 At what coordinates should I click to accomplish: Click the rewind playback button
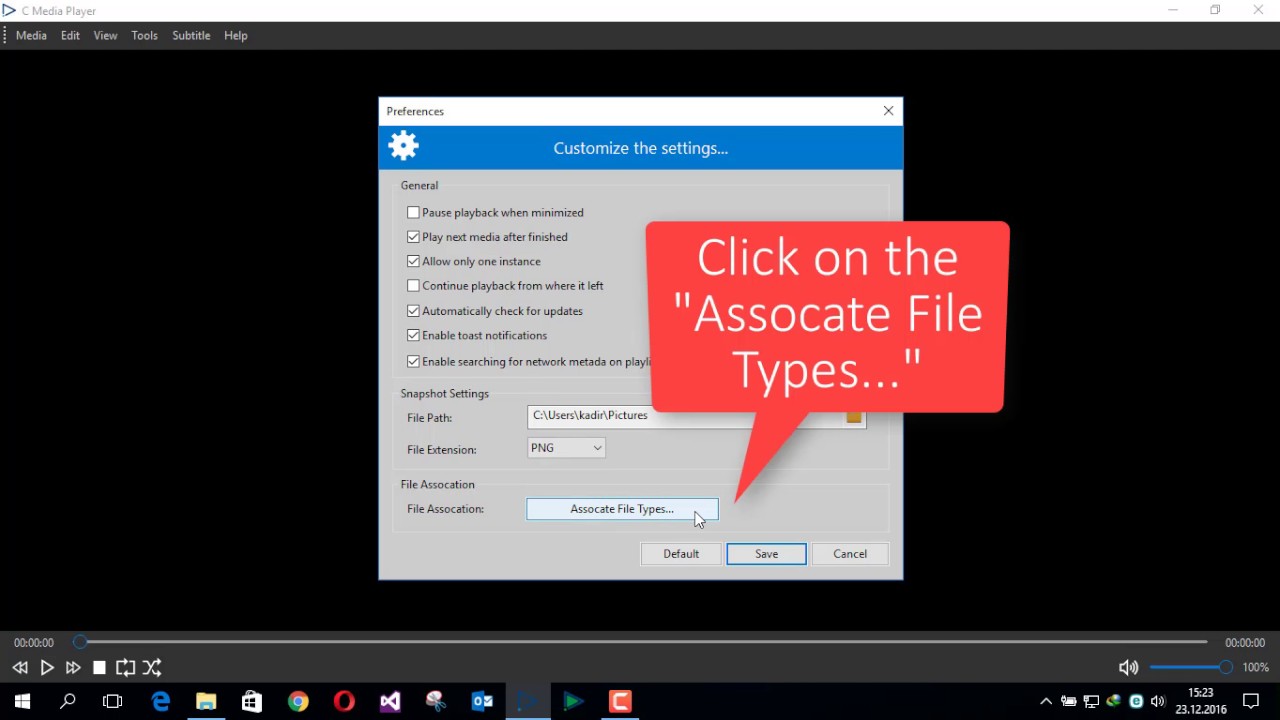coord(20,667)
